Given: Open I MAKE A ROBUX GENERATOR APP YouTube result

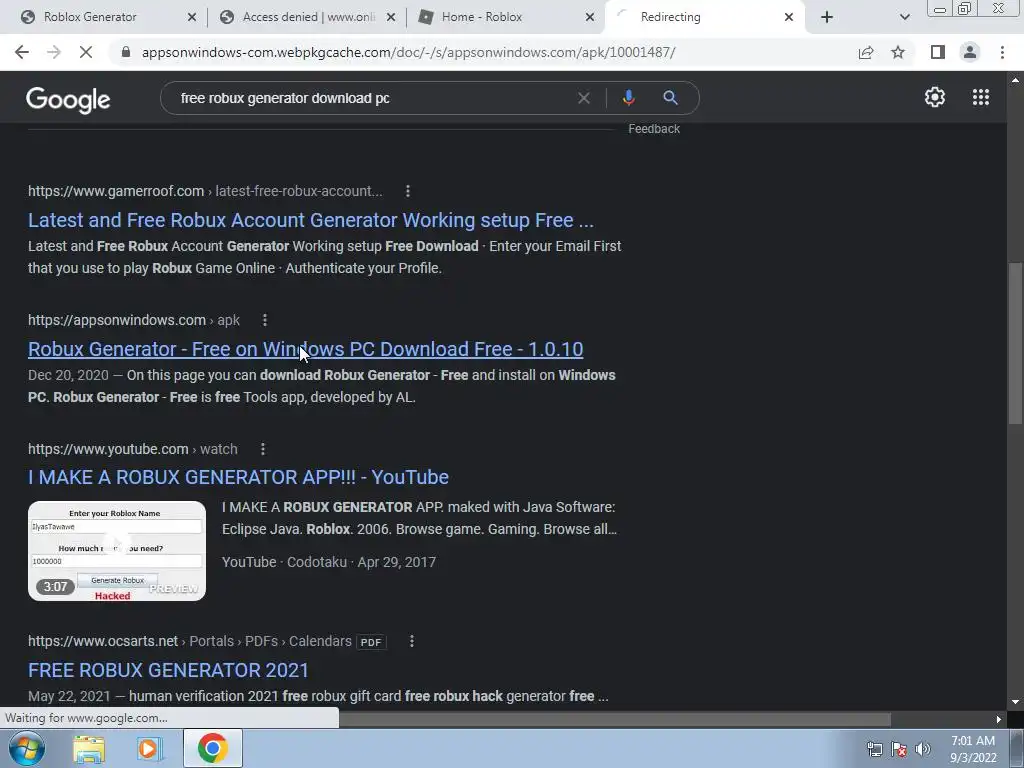Looking at the screenshot, I should pyautogui.click(x=238, y=477).
